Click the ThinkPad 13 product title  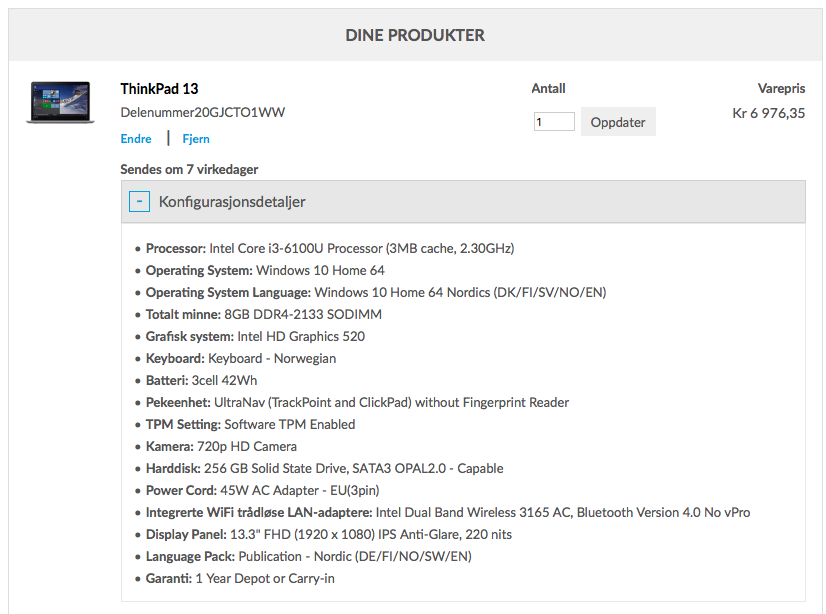click(x=159, y=88)
